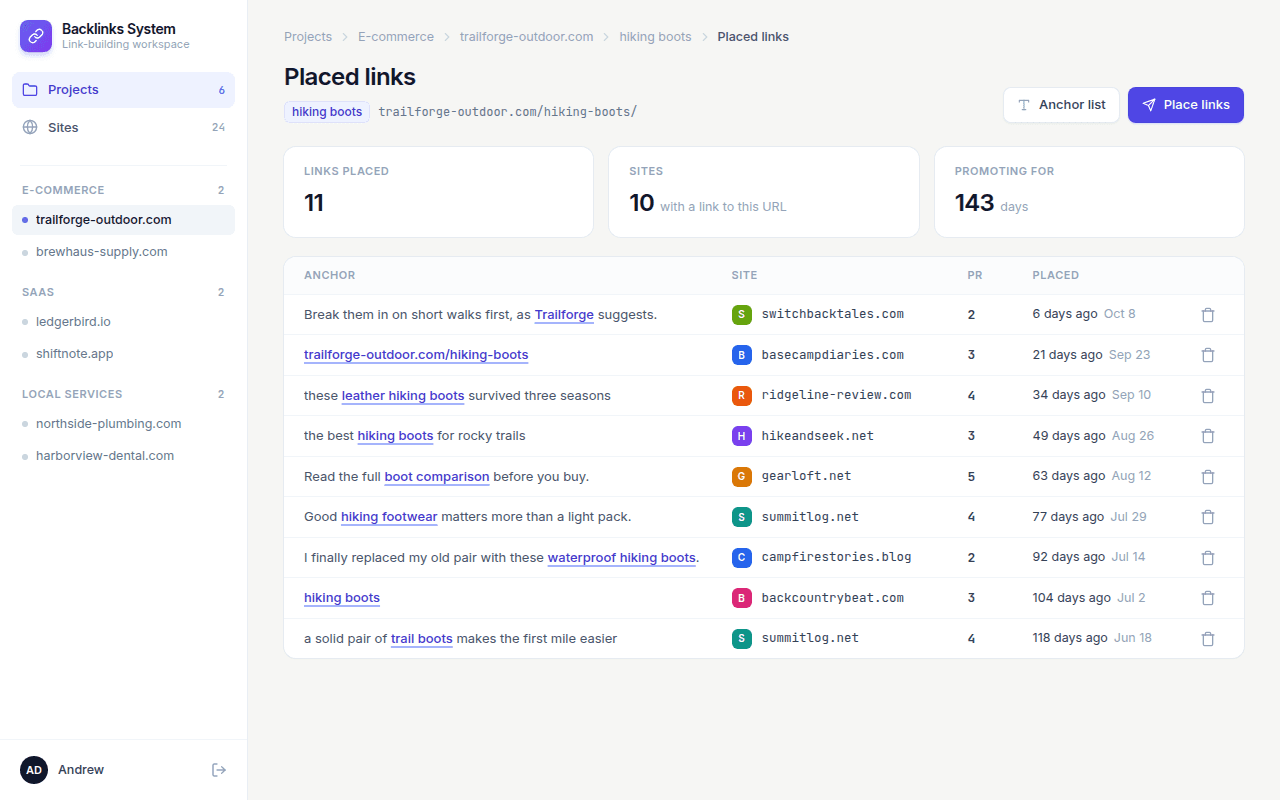Delete the hikeandseek.net link row

(1207, 436)
